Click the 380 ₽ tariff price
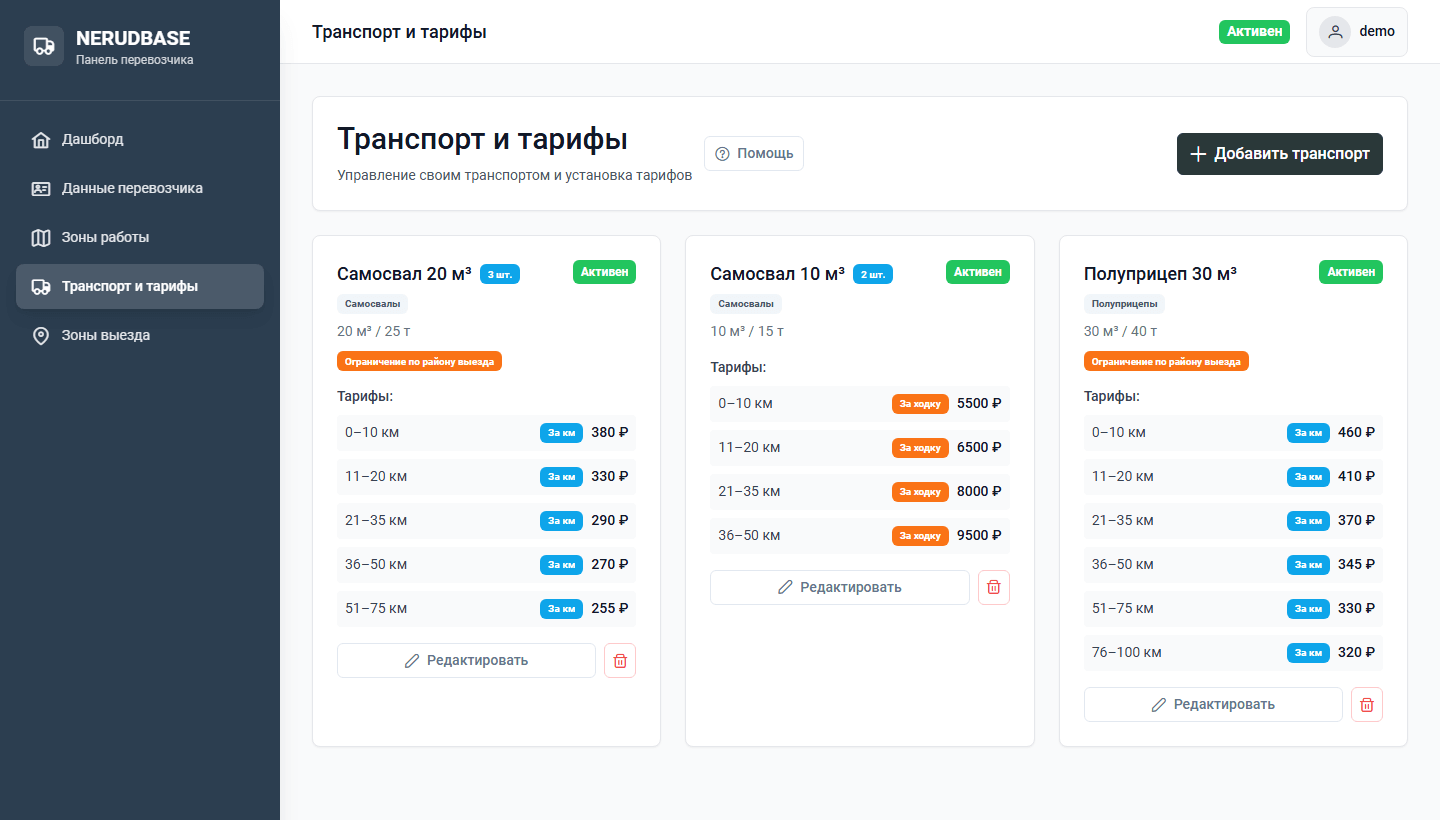This screenshot has height=820, width=1440. point(610,433)
